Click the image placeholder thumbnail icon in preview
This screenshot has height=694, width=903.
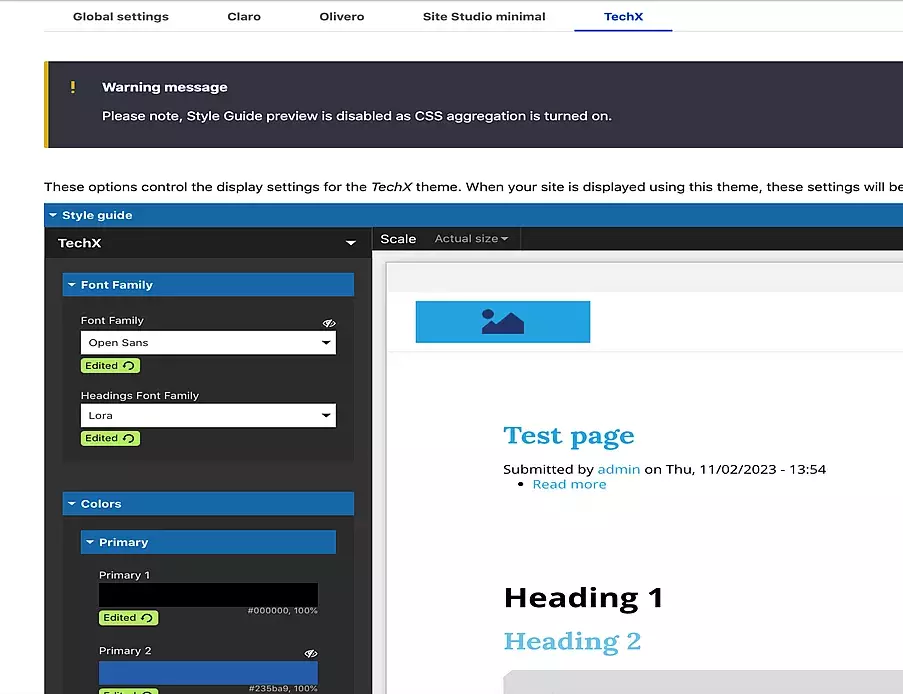503,322
